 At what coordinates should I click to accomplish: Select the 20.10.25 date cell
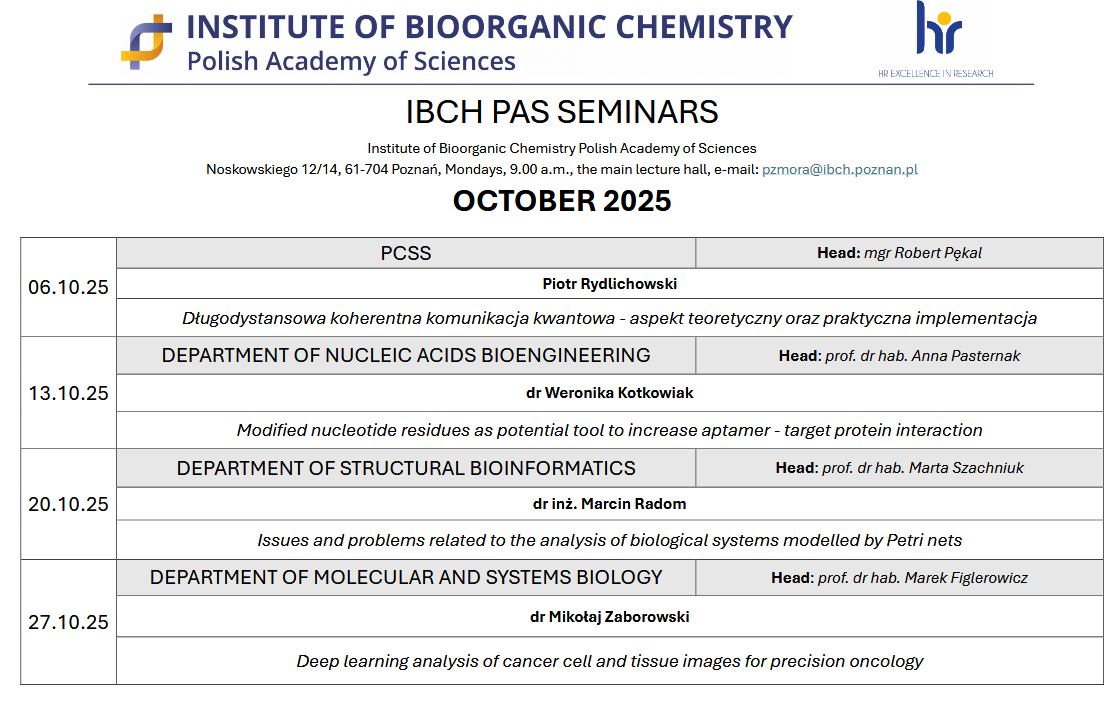click(68, 504)
